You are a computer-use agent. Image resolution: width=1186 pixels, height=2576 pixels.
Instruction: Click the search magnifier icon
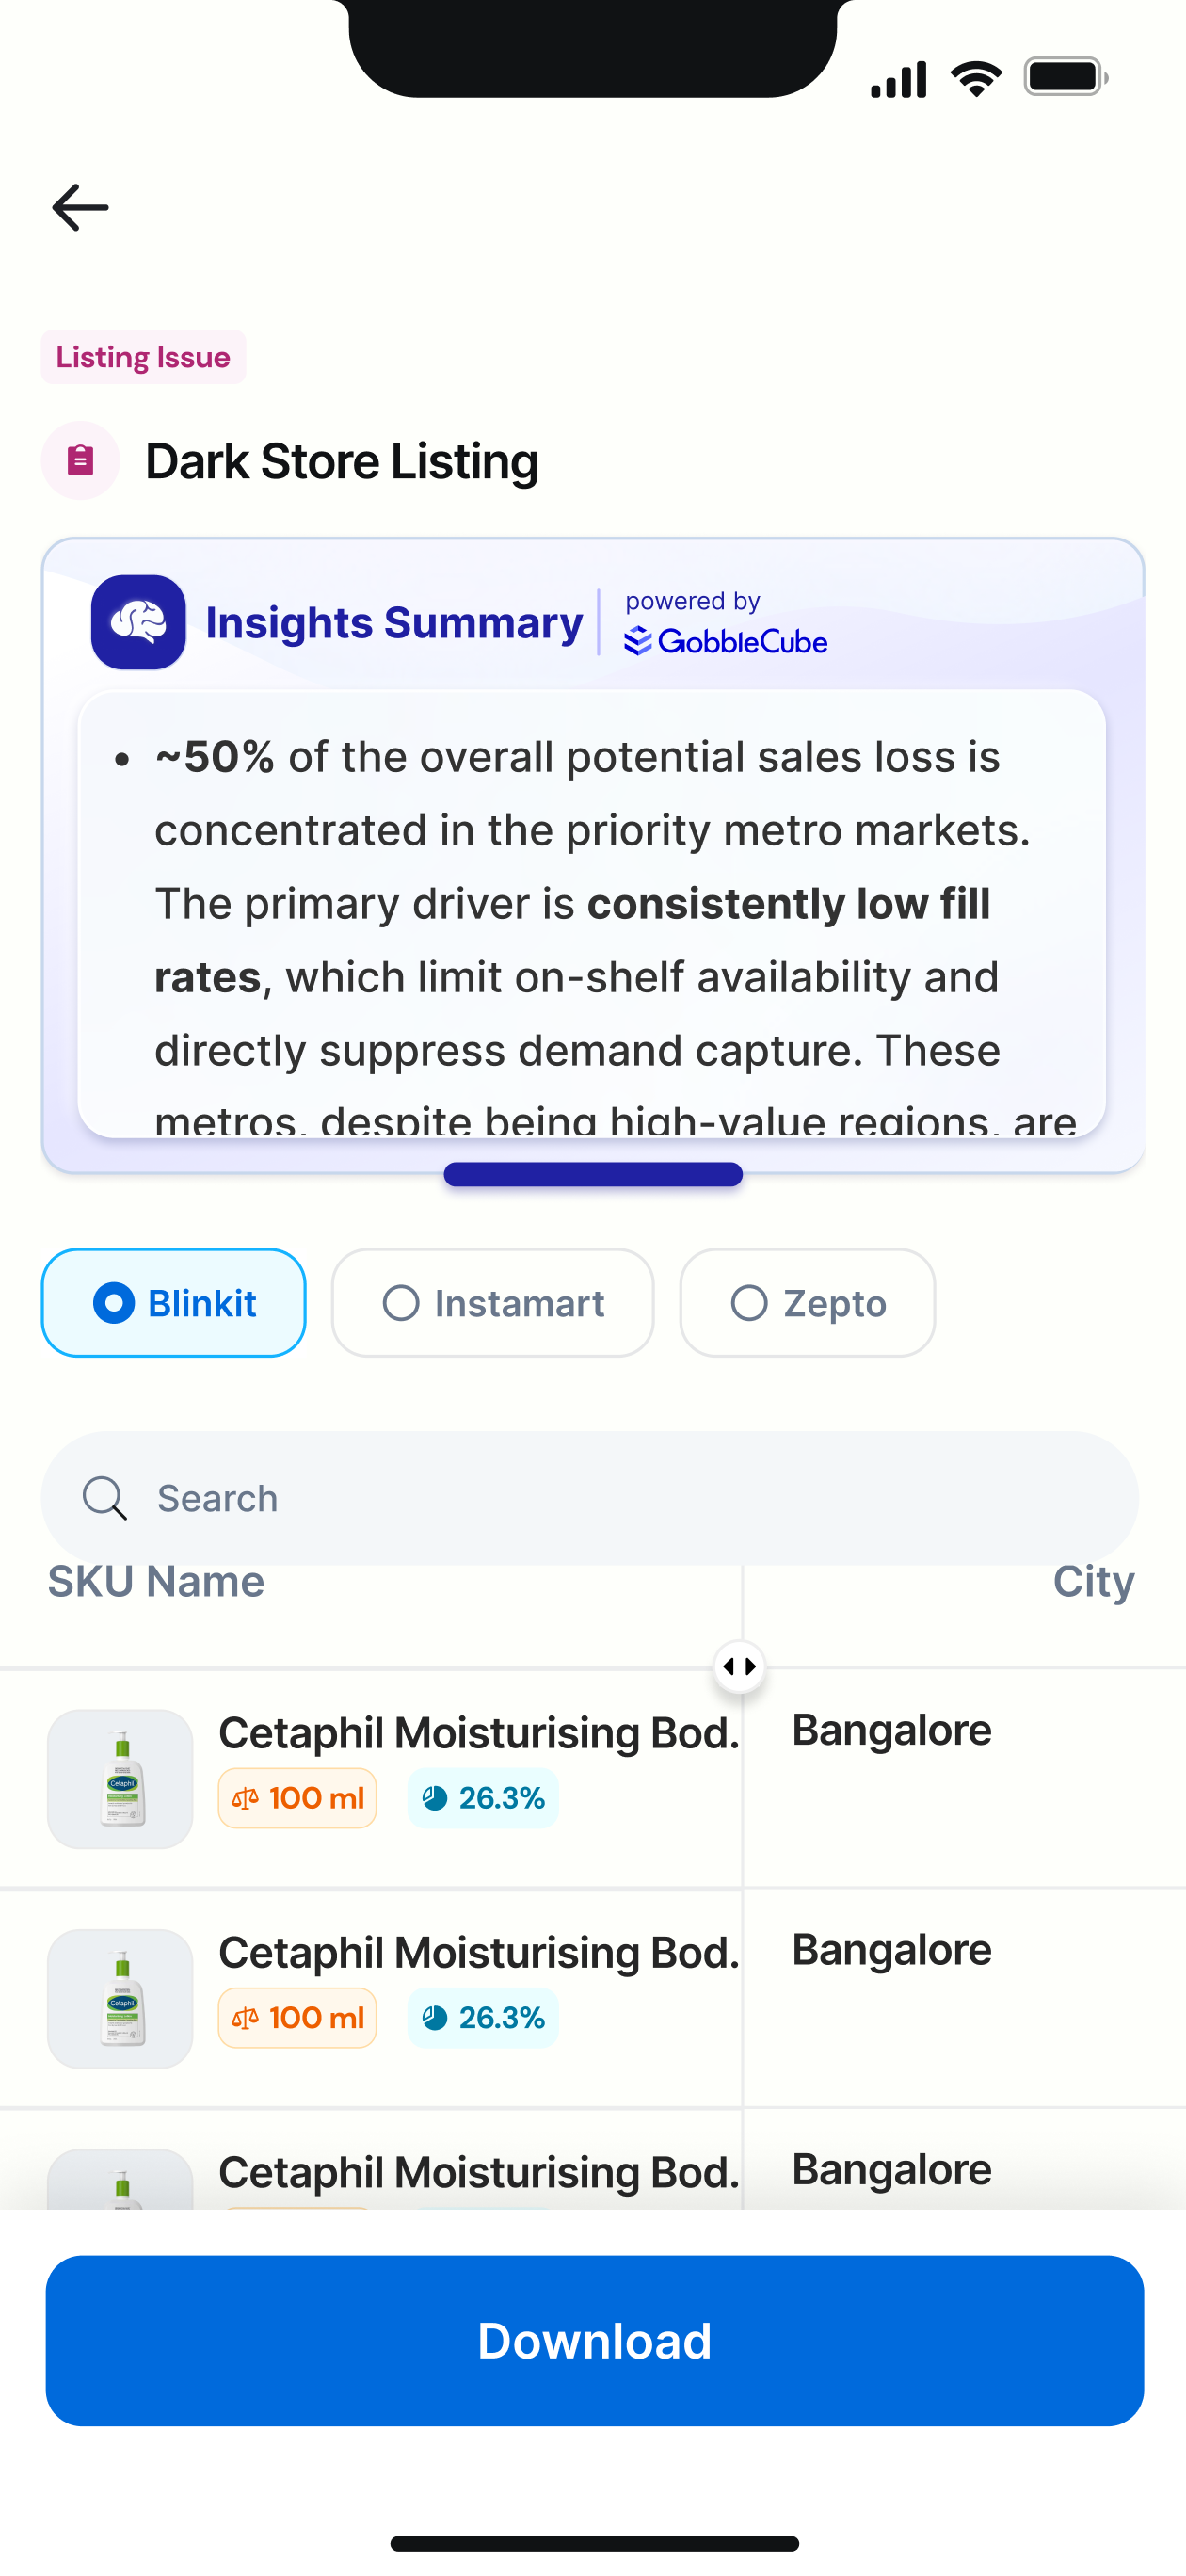point(104,1498)
